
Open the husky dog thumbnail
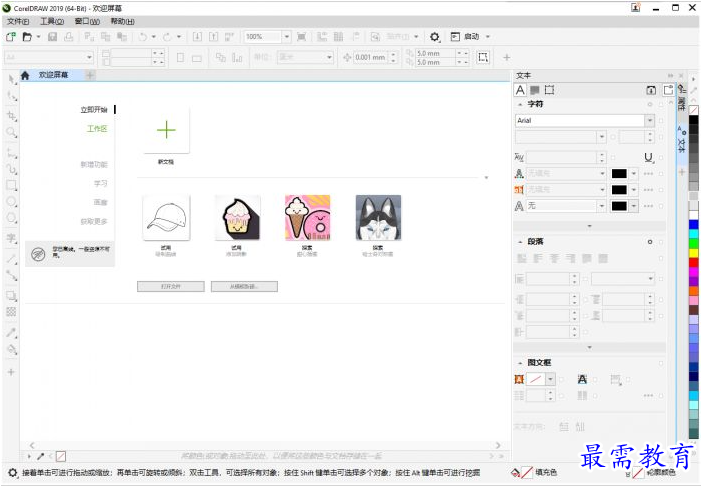pos(378,218)
